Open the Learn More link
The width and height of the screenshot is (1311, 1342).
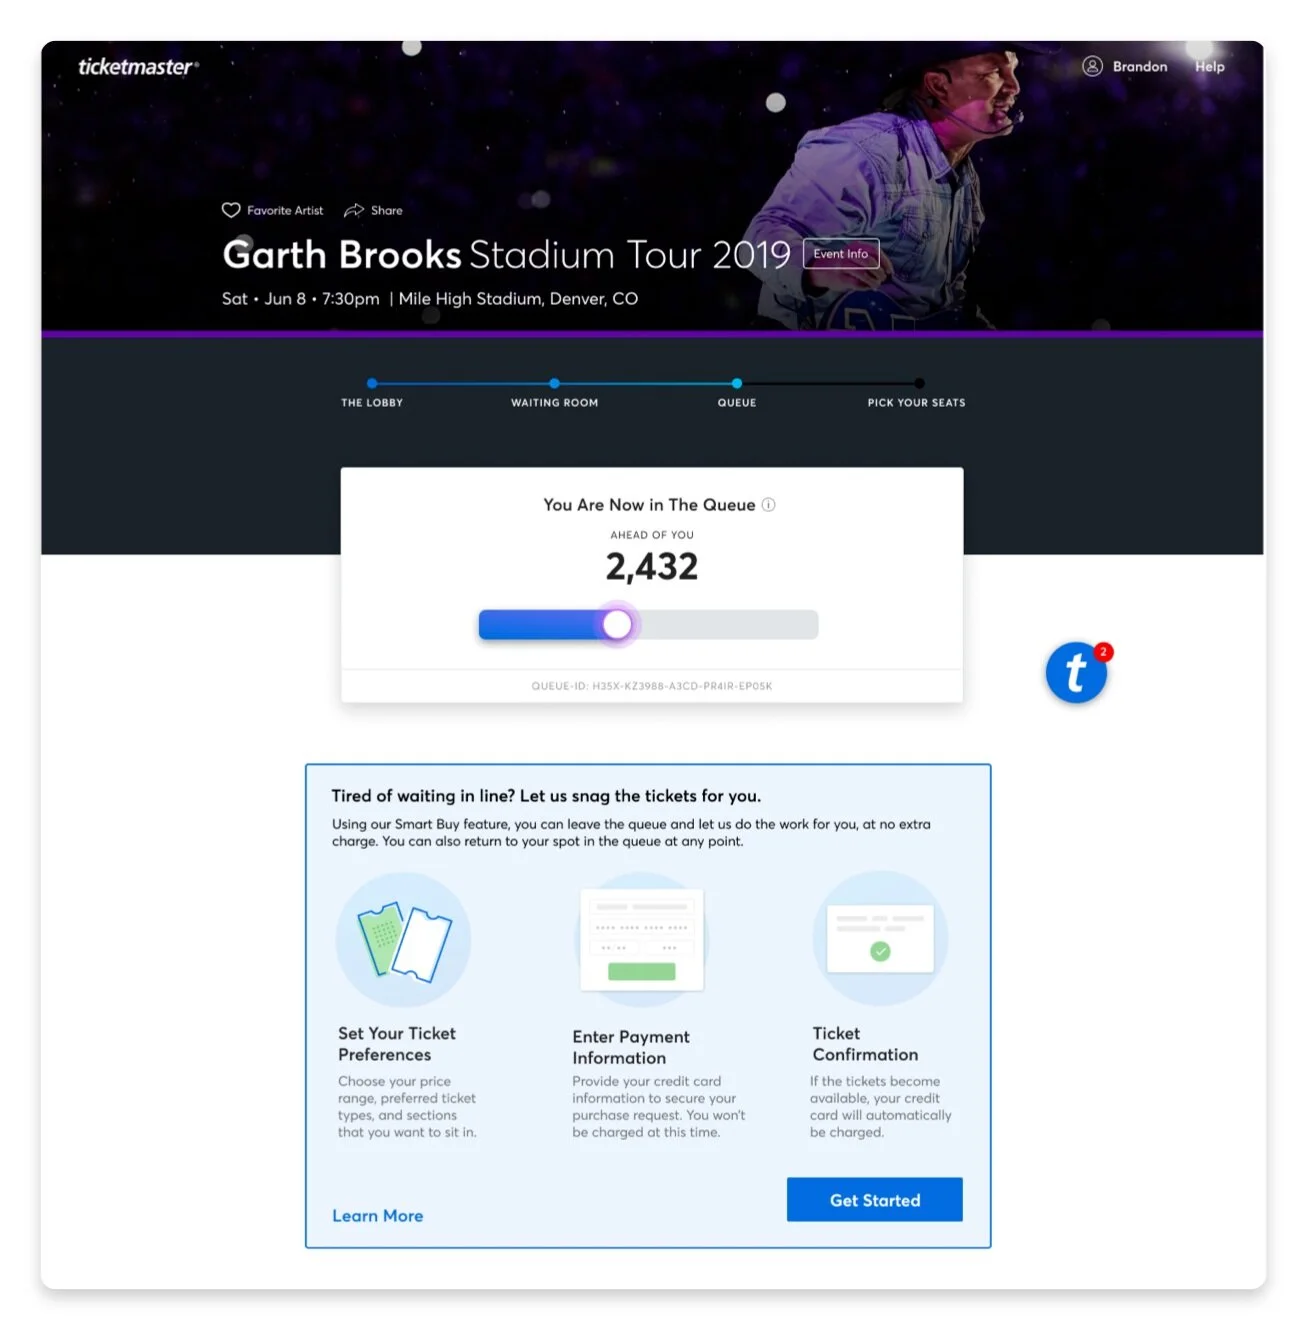click(x=378, y=1216)
